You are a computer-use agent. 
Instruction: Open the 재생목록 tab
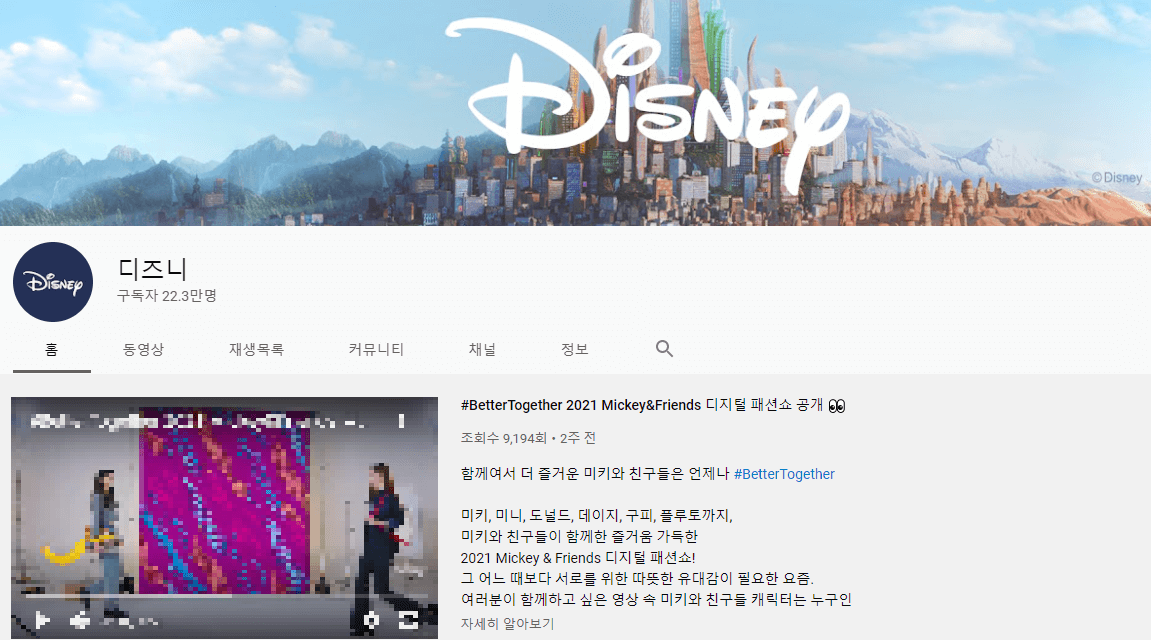click(257, 348)
